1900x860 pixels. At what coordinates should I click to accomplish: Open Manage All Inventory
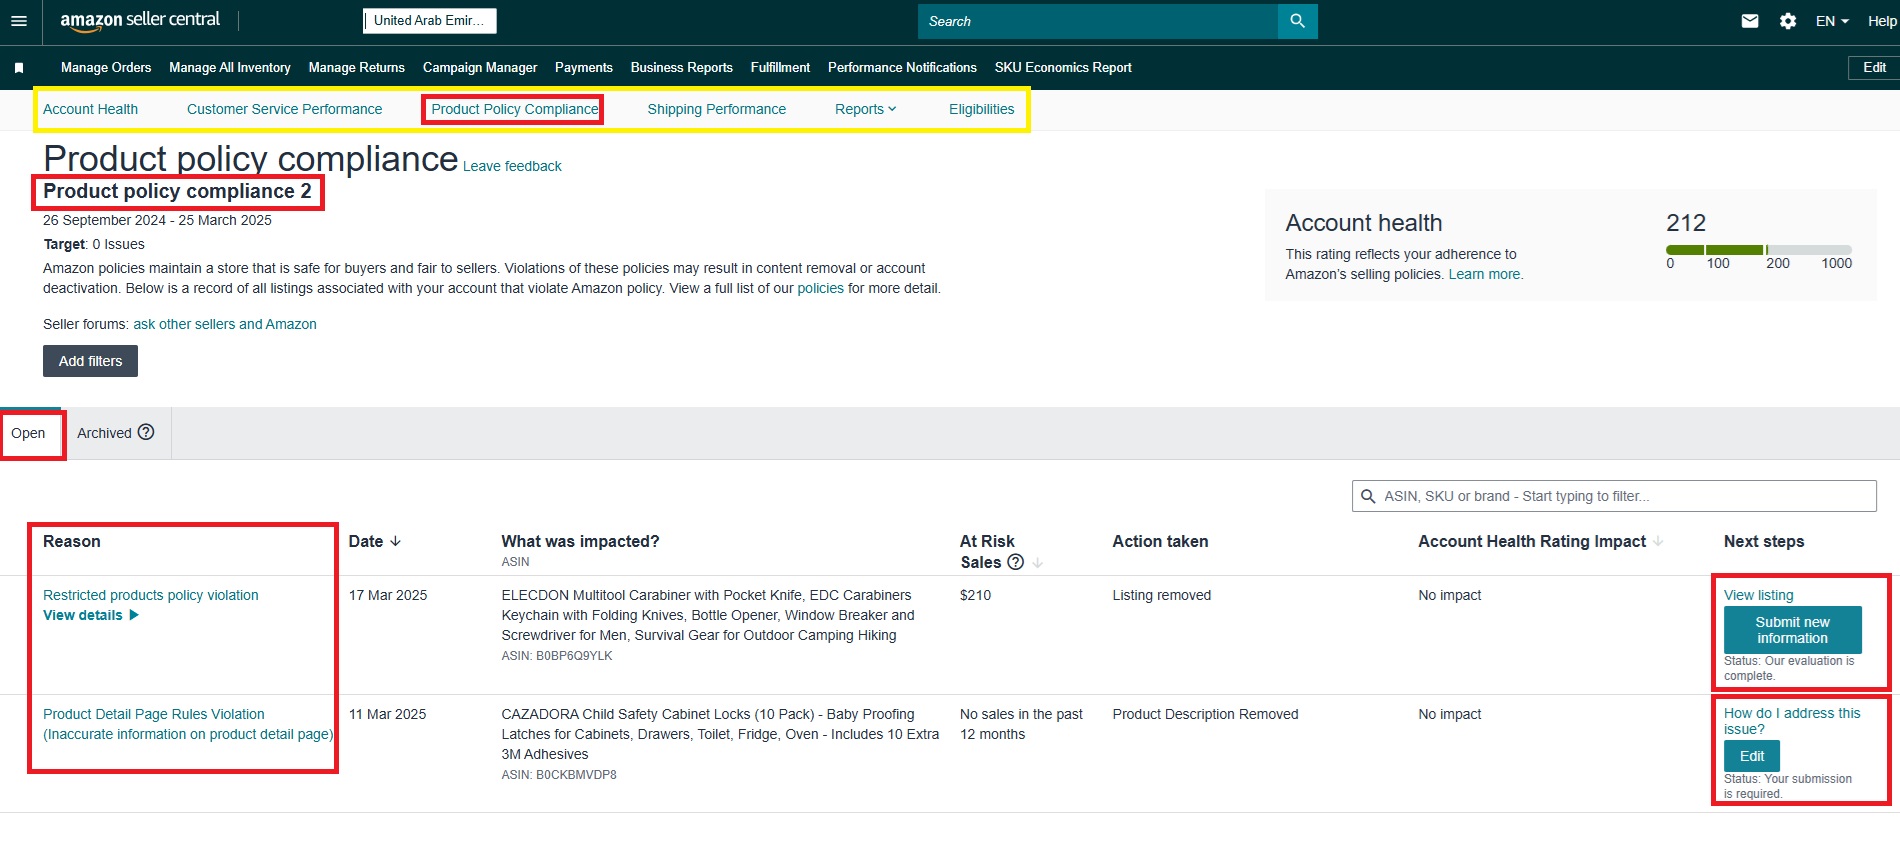pos(230,68)
